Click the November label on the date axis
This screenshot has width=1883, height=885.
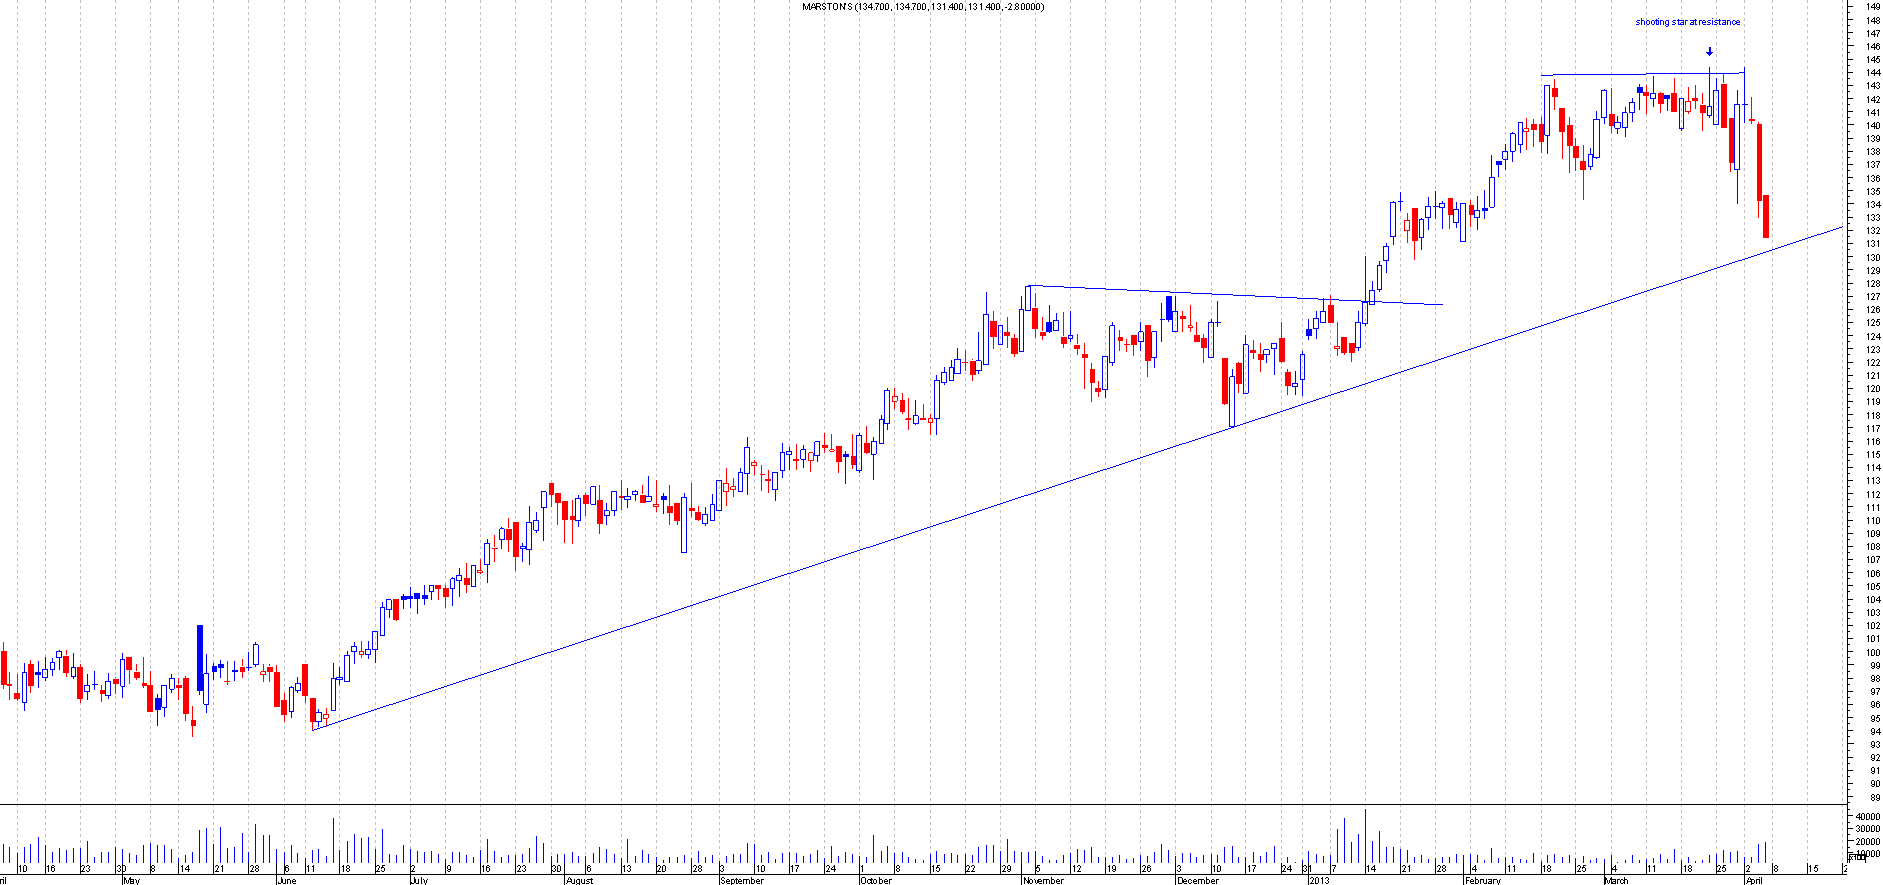coord(1043,880)
